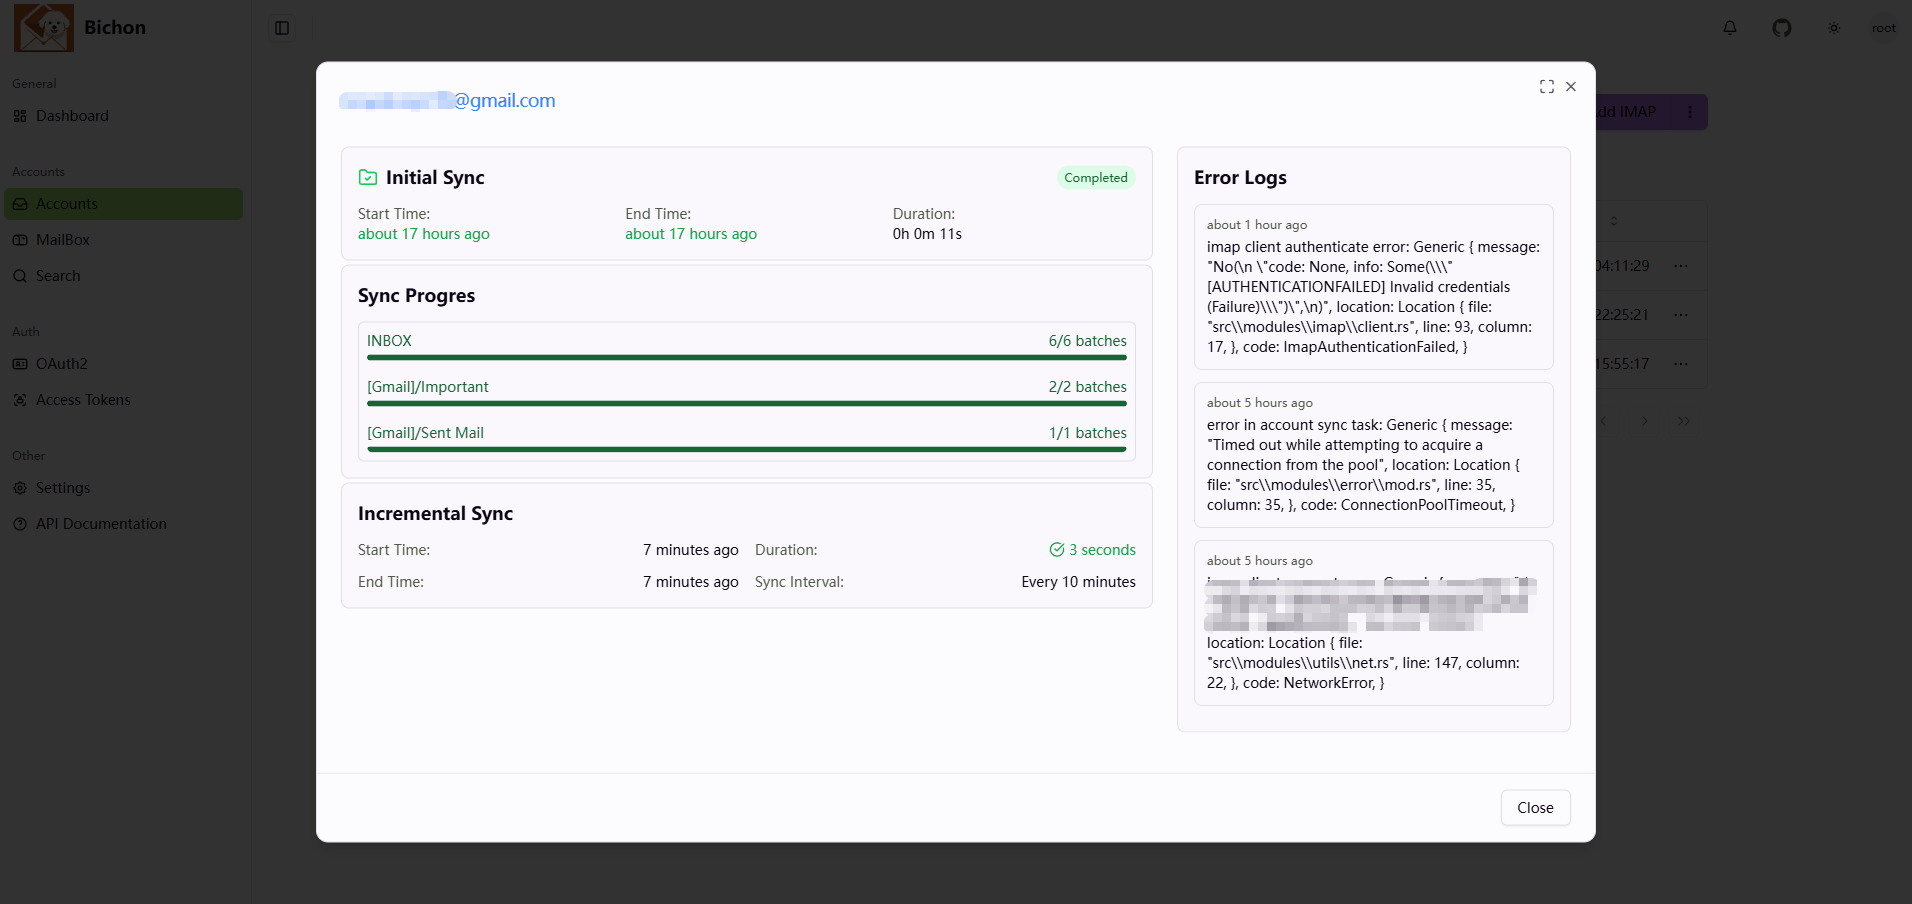Open API Documentation using the globe icon
1912x904 pixels.
20,523
